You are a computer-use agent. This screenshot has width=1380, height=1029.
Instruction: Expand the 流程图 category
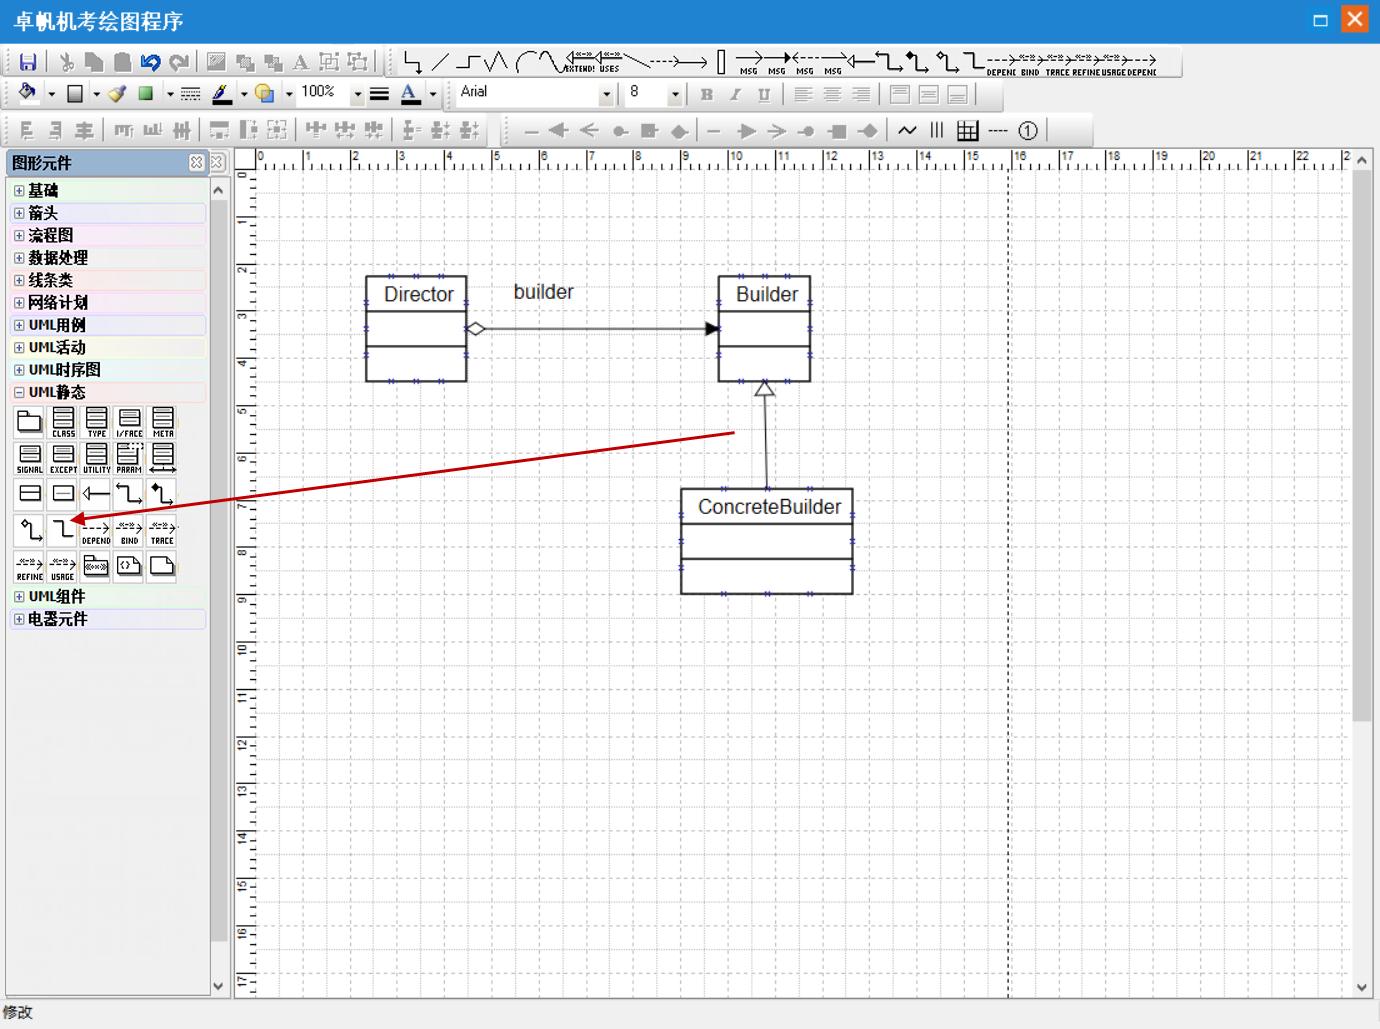[x=19, y=235]
